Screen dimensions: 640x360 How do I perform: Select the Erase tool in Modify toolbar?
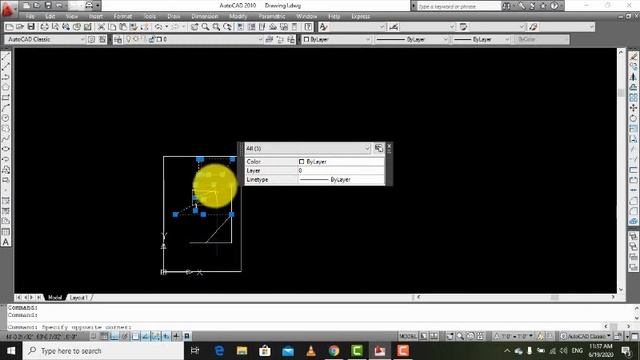(x=633, y=56)
